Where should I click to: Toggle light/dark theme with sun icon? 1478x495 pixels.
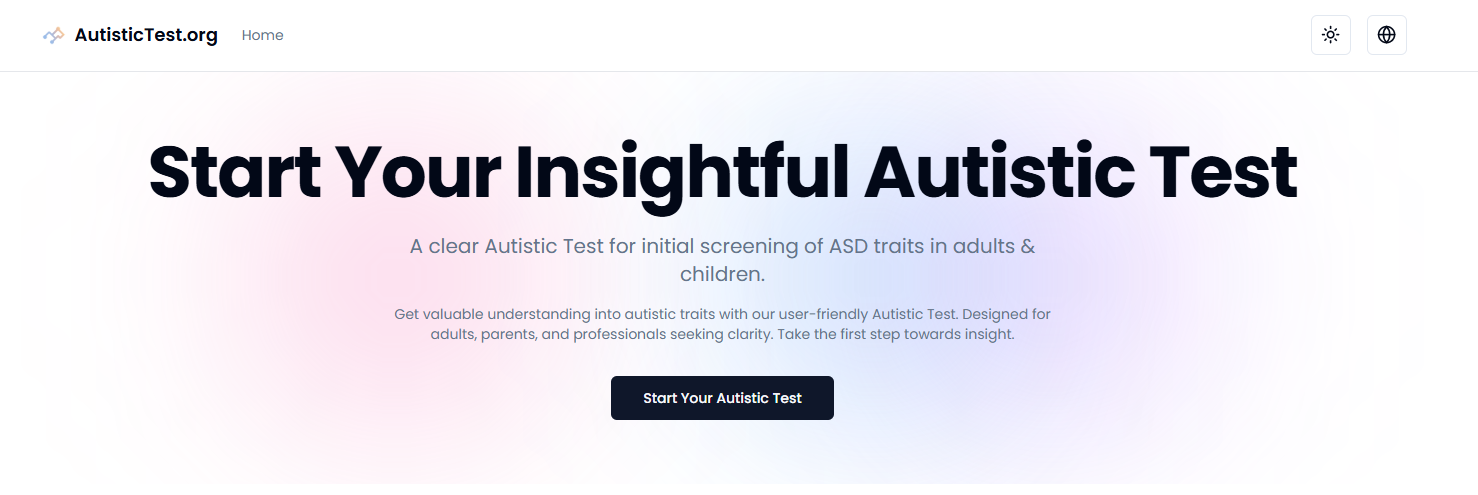coord(1330,35)
